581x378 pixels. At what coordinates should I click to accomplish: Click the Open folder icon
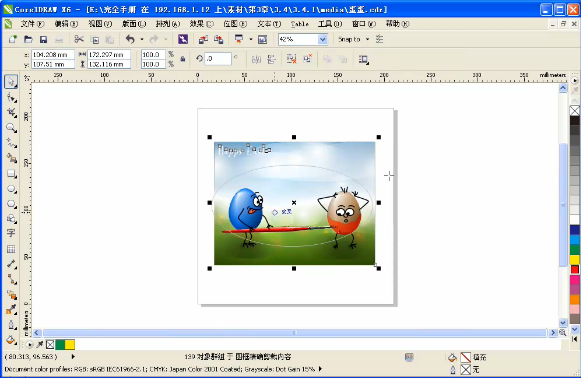(x=28, y=39)
